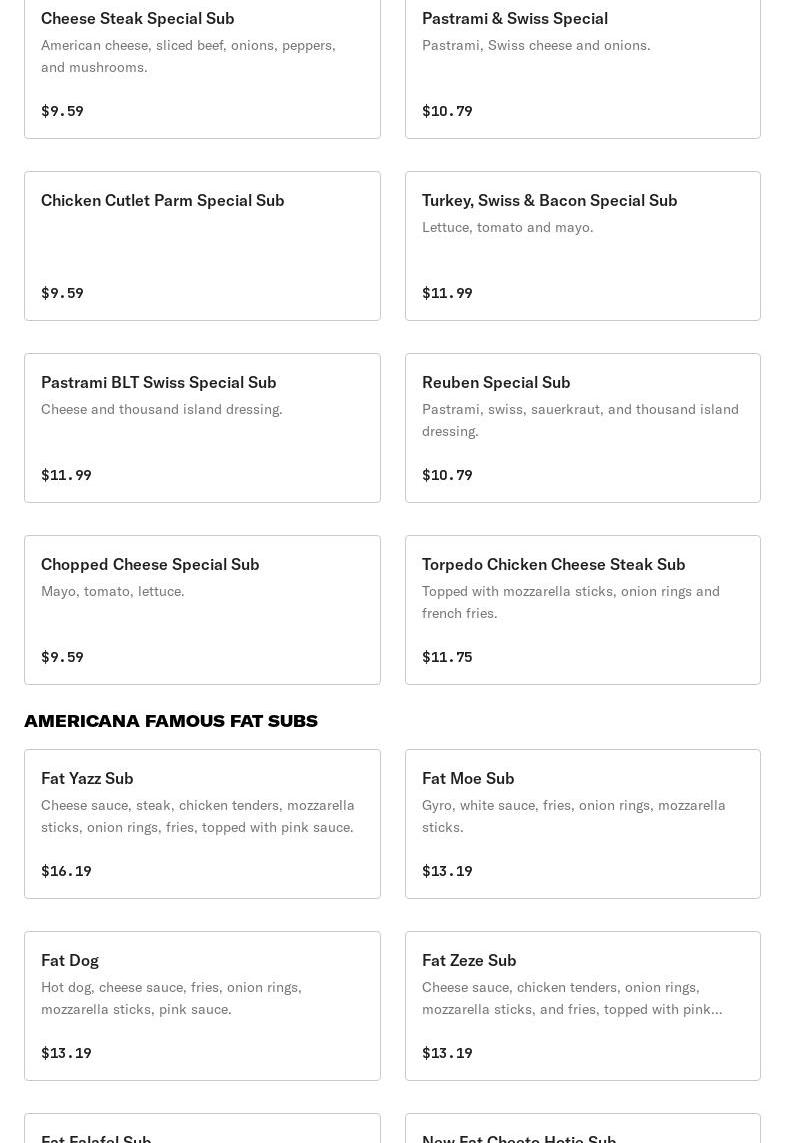Open the Fat Yazz Sub item
This screenshot has height=1143, width=785.
202,823
